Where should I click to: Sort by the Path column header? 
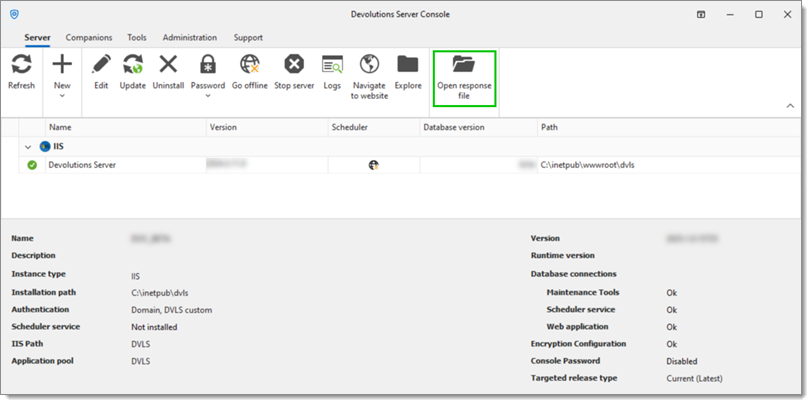[x=669, y=127]
